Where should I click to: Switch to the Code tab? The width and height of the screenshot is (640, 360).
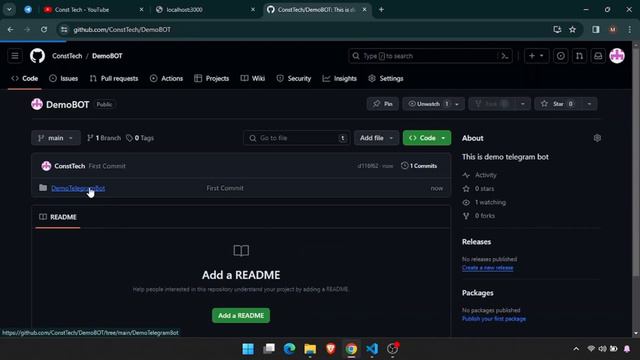pos(25,78)
